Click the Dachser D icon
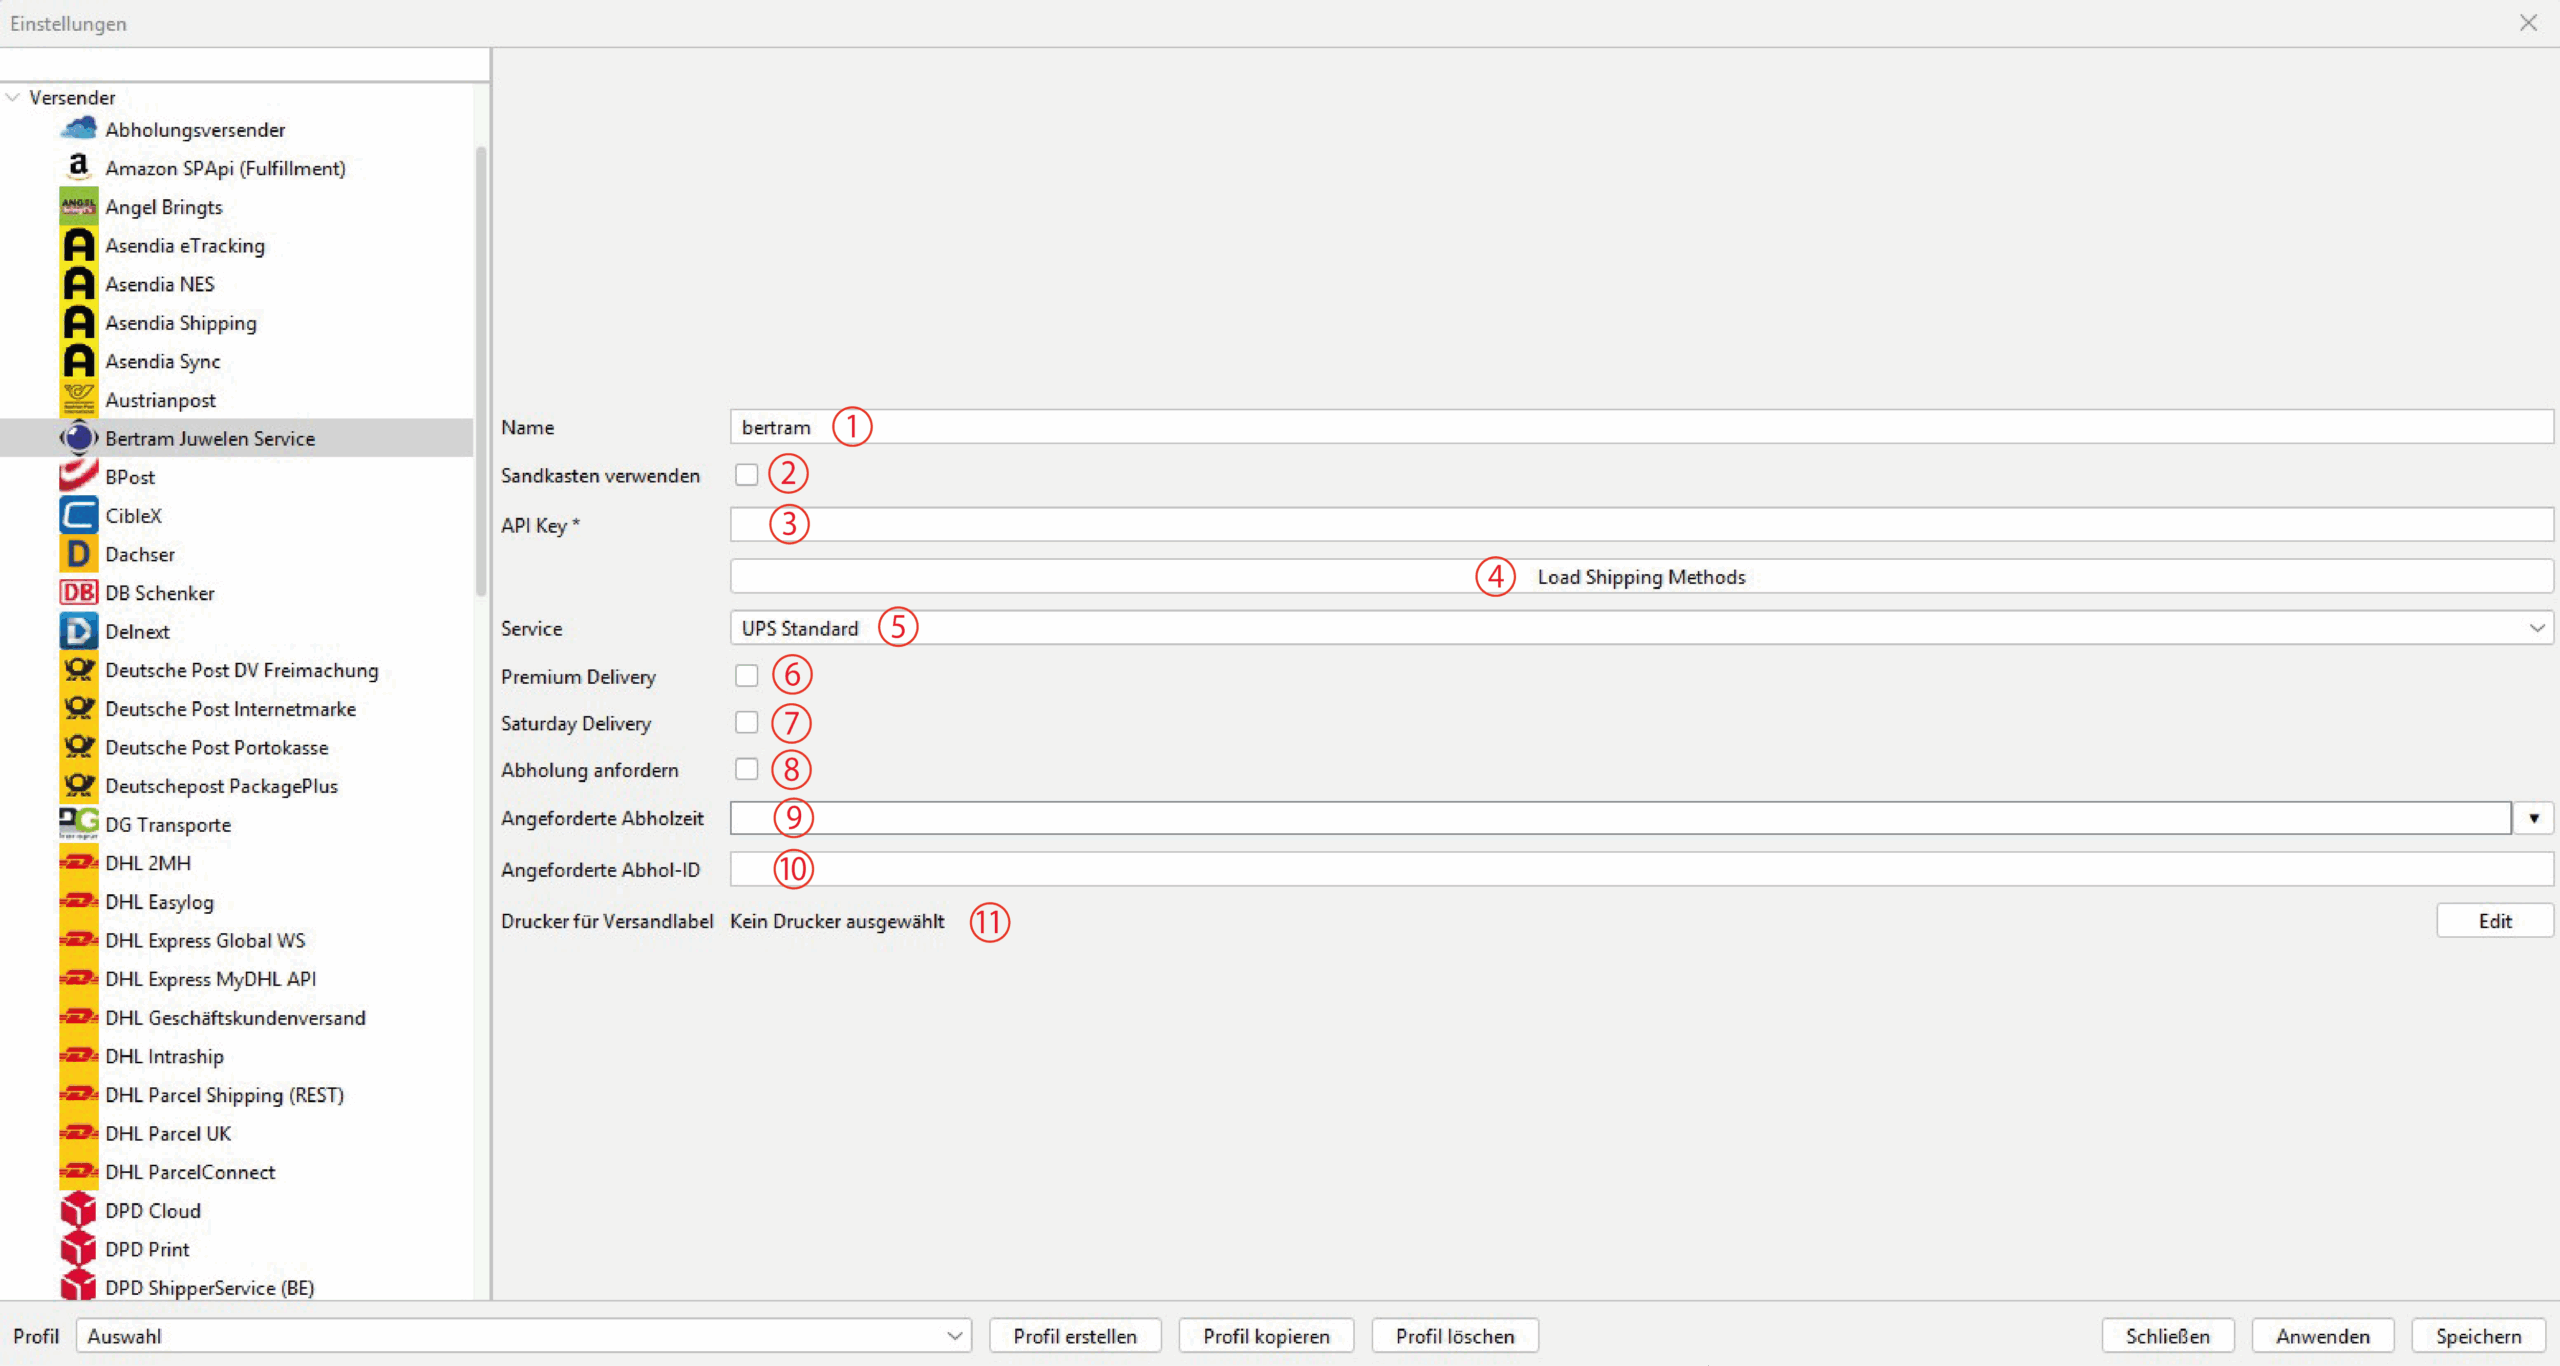The image size is (2560, 1366). (x=78, y=554)
